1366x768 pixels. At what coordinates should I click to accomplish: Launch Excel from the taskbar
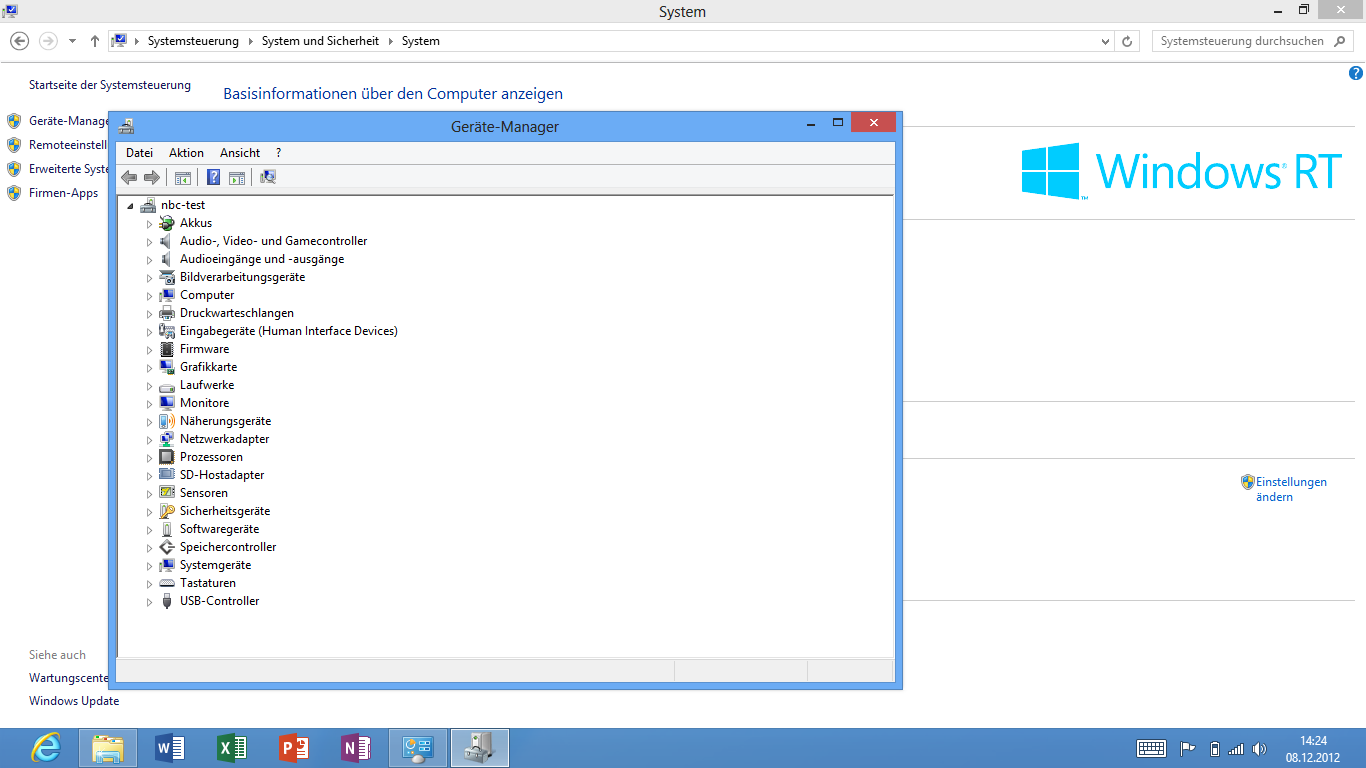232,748
